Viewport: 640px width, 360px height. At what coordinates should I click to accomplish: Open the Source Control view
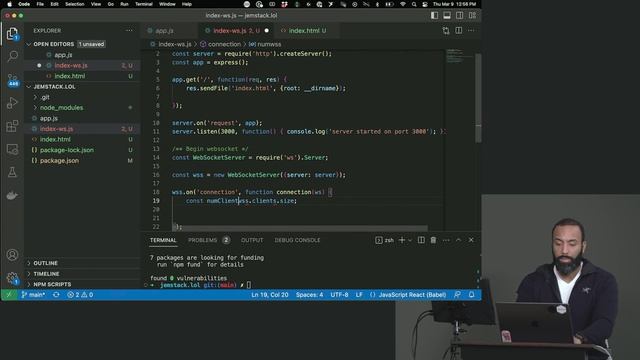tap(12, 79)
